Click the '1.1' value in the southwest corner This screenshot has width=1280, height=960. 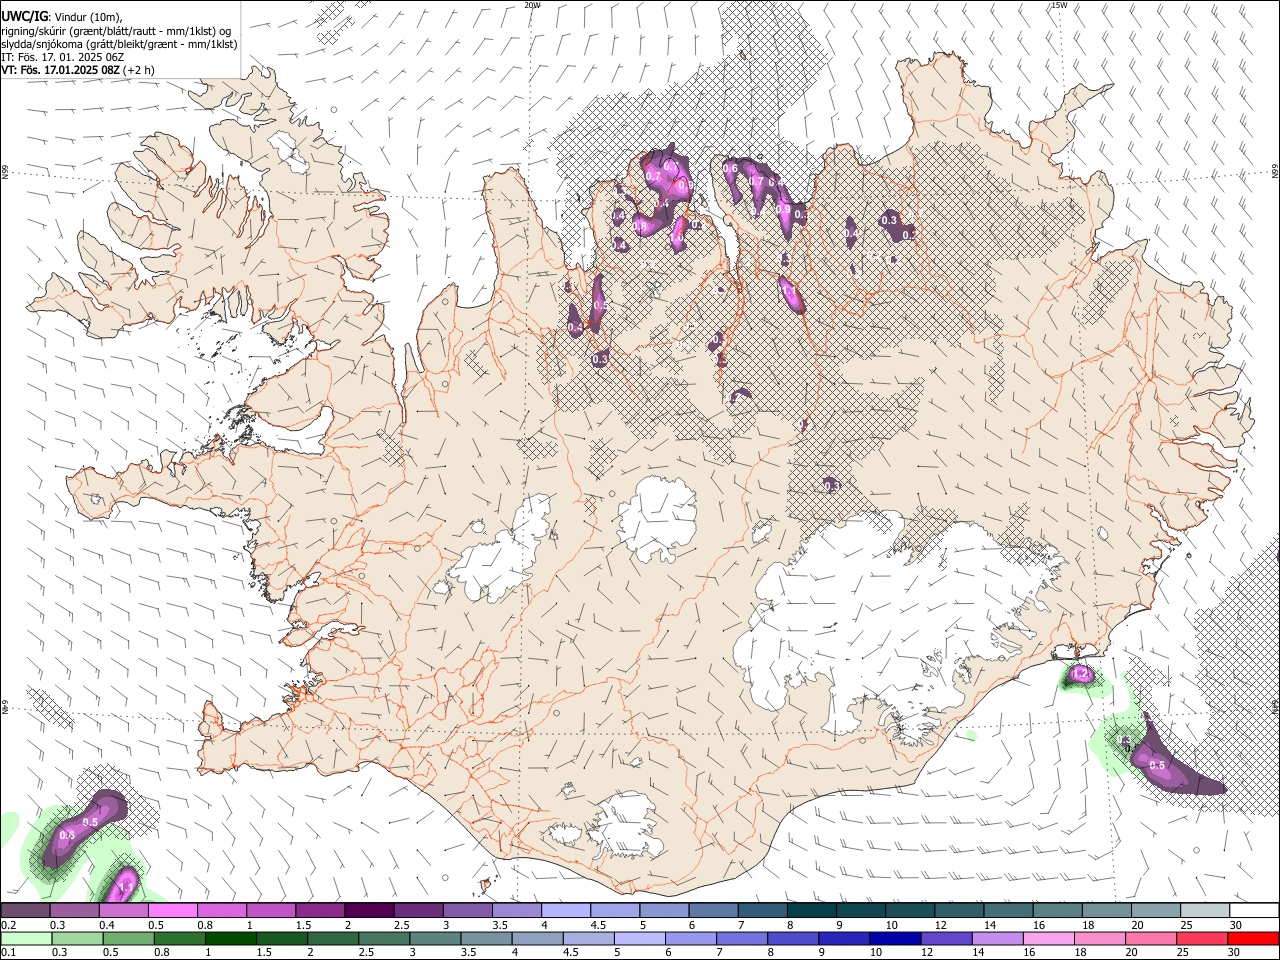tap(127, 886)
